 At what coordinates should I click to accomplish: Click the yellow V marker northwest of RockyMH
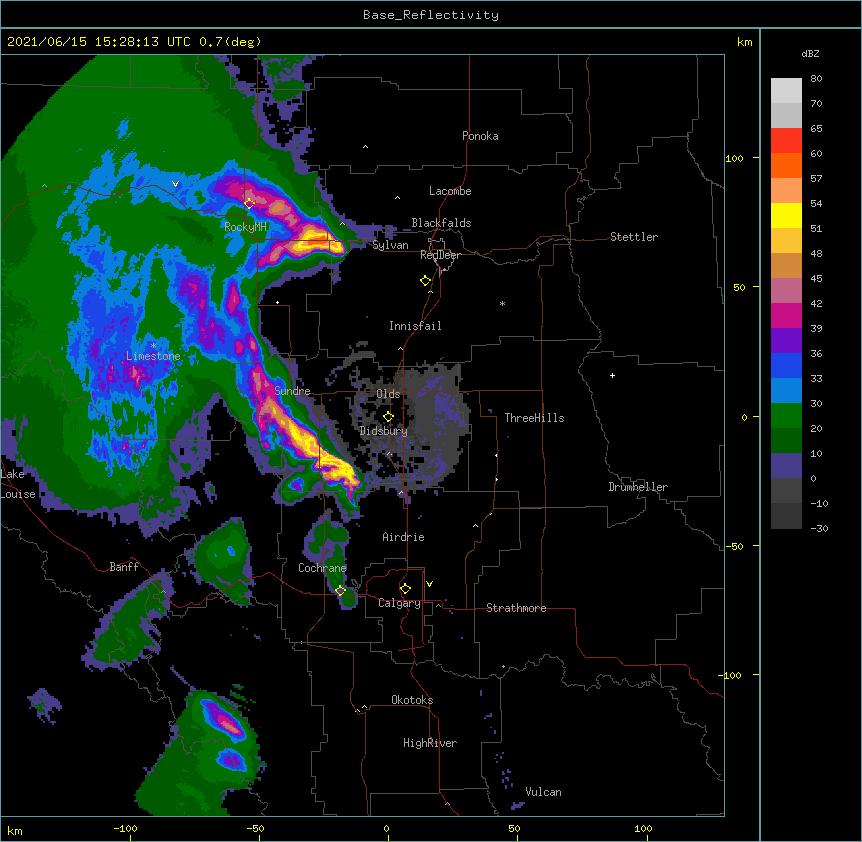coord(175,184)
